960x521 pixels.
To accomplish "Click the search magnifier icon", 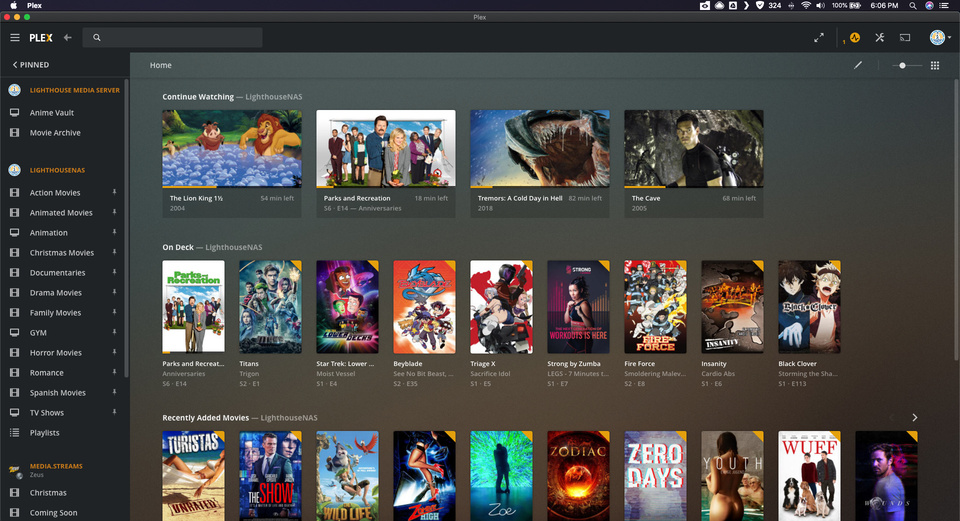I will [x=97, y=37].
